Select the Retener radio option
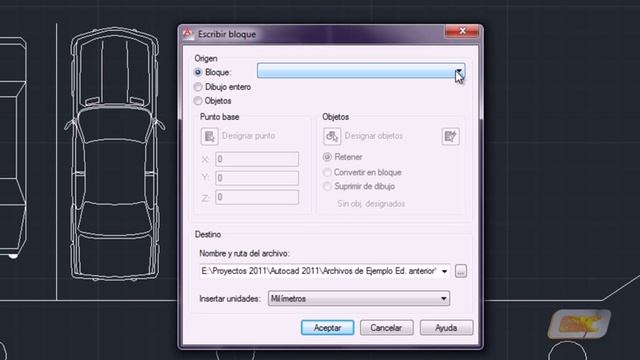 327,157
